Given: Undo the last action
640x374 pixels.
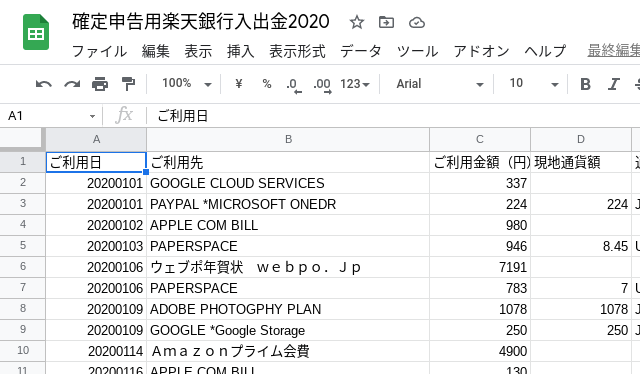Looking at the screenshot, I should (x=44, y=84).
